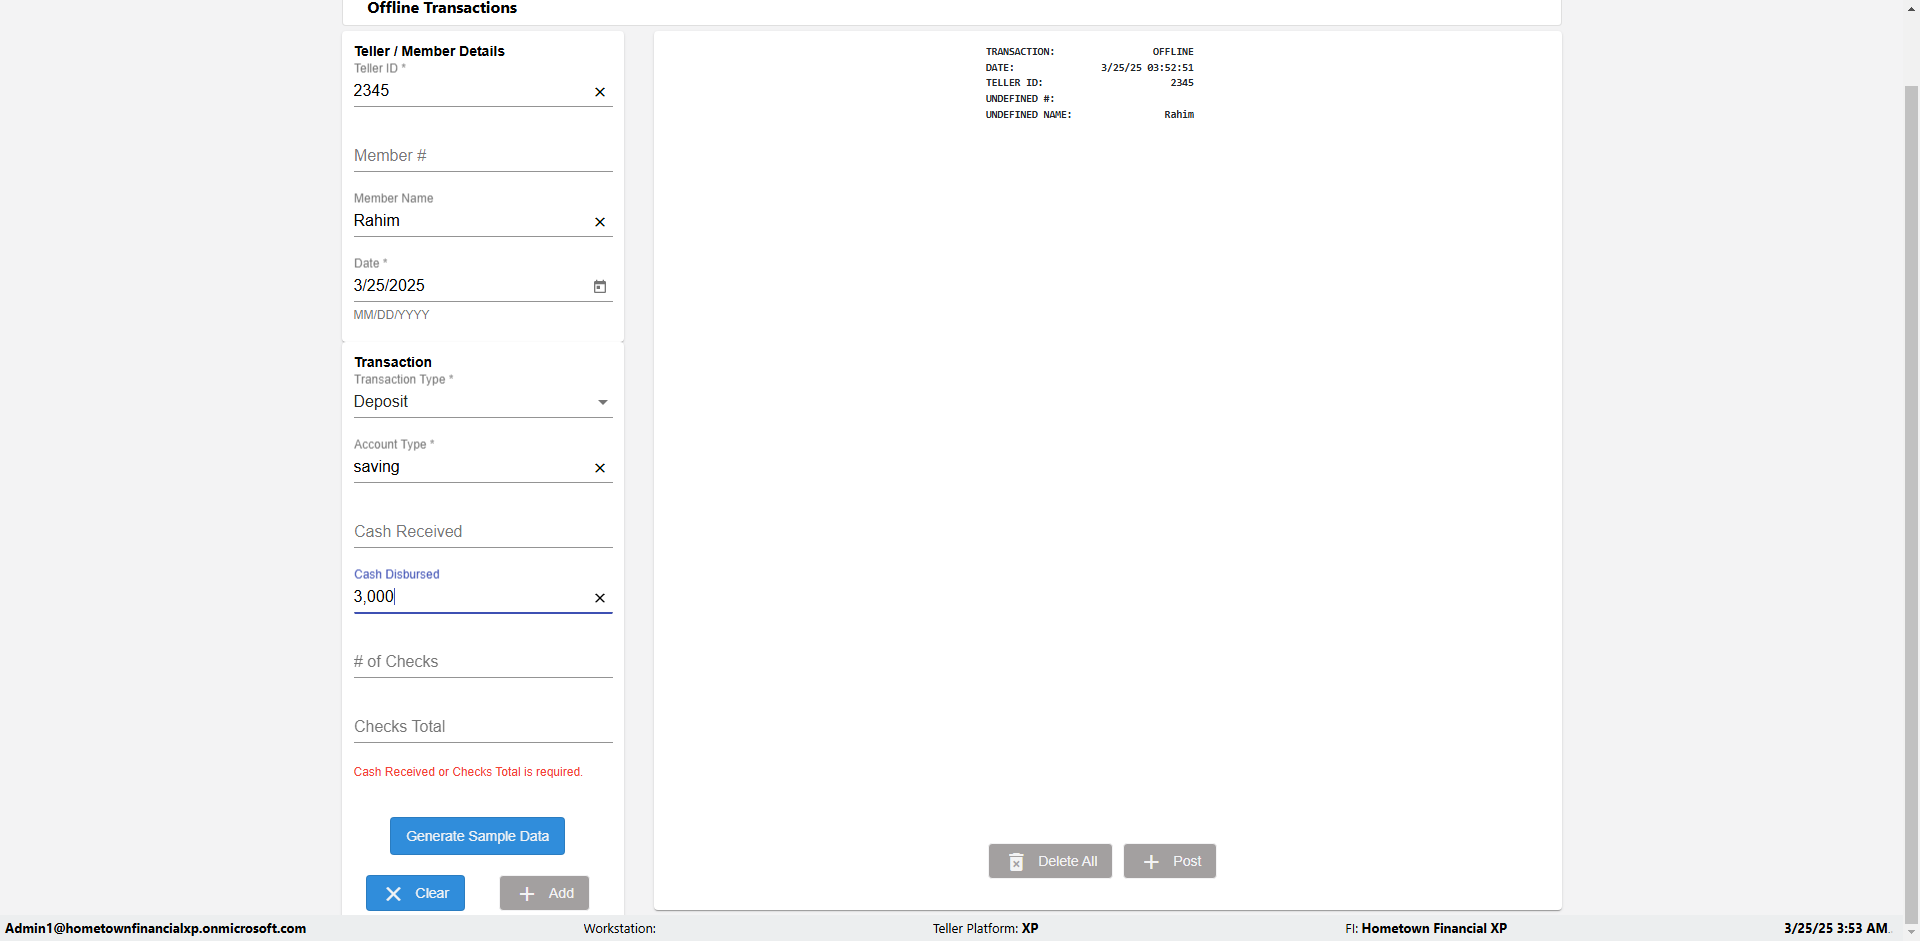Click the 'Teller Platform: XP' status text
The image size is (1920, 941).
tap(986, 928)
